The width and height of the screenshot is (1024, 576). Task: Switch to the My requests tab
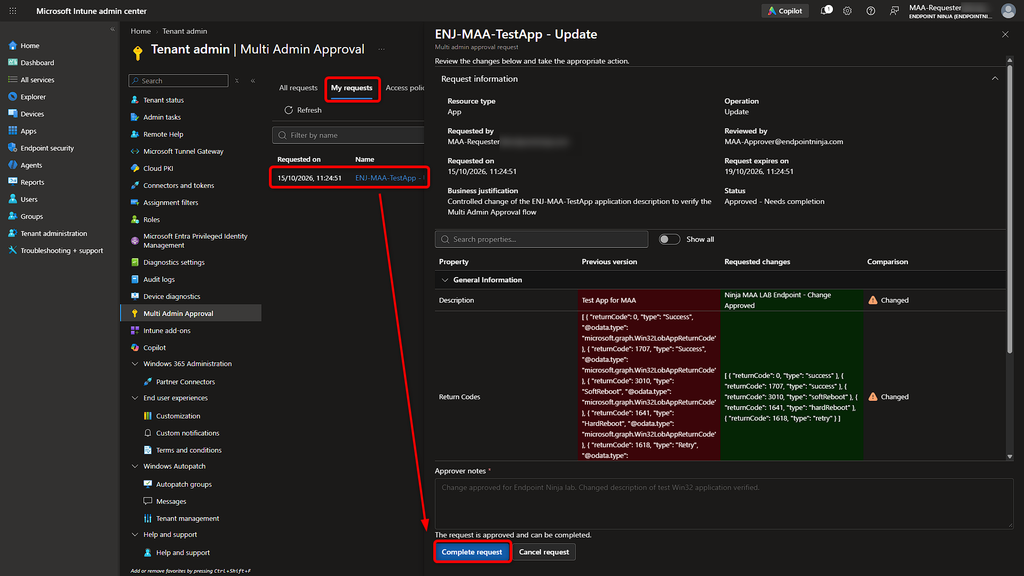[351, 88]
